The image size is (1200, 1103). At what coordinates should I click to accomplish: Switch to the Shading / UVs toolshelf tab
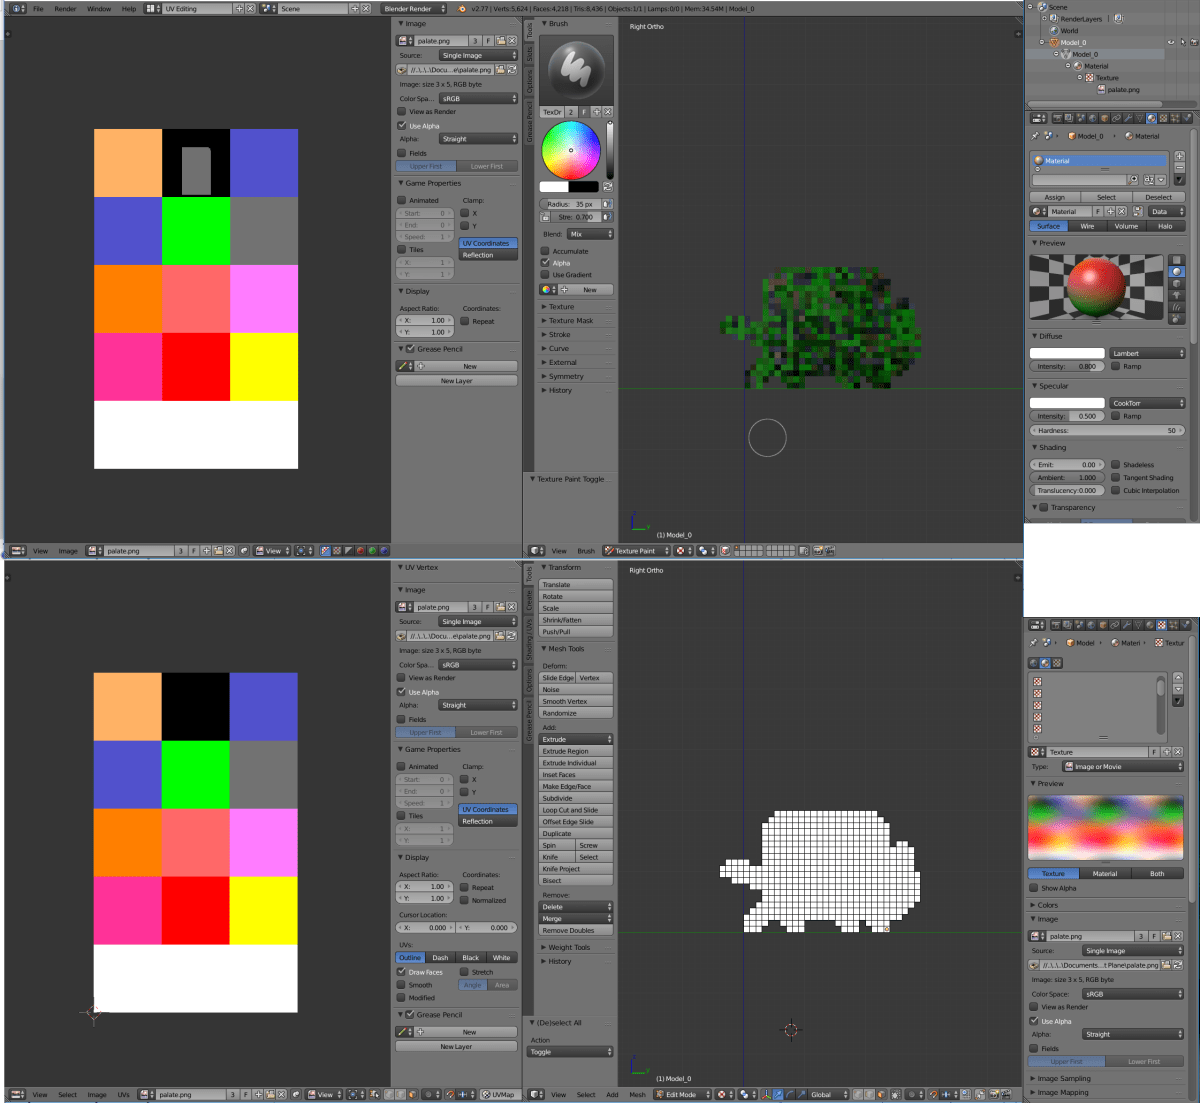530,642
